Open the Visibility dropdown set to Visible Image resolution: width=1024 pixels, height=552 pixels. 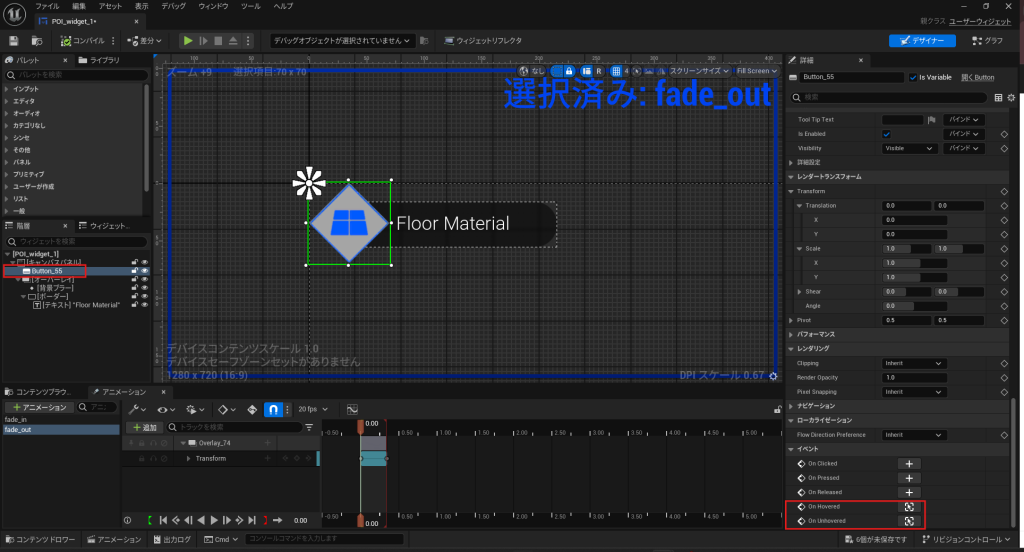(909, 148)
